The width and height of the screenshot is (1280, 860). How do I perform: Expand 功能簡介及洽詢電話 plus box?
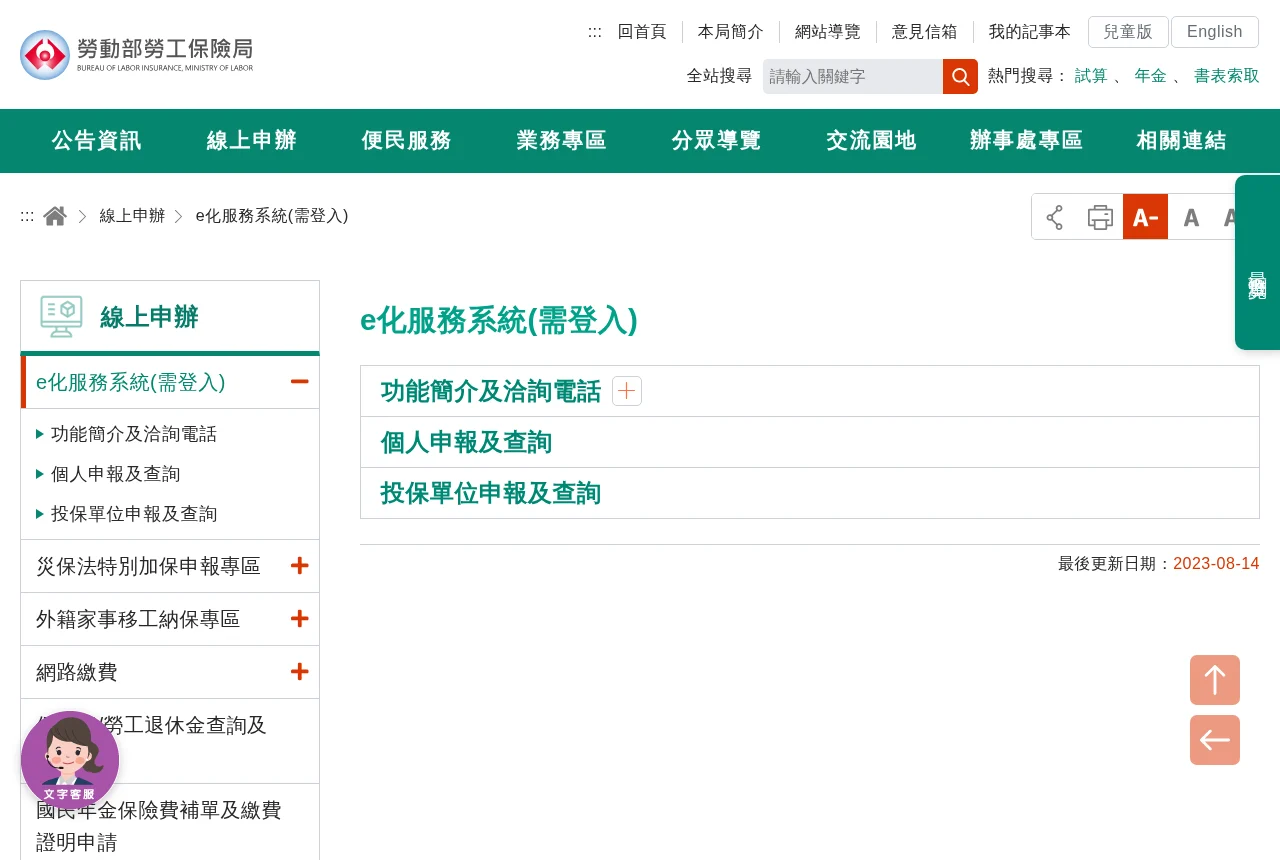(x=627, y=391)
